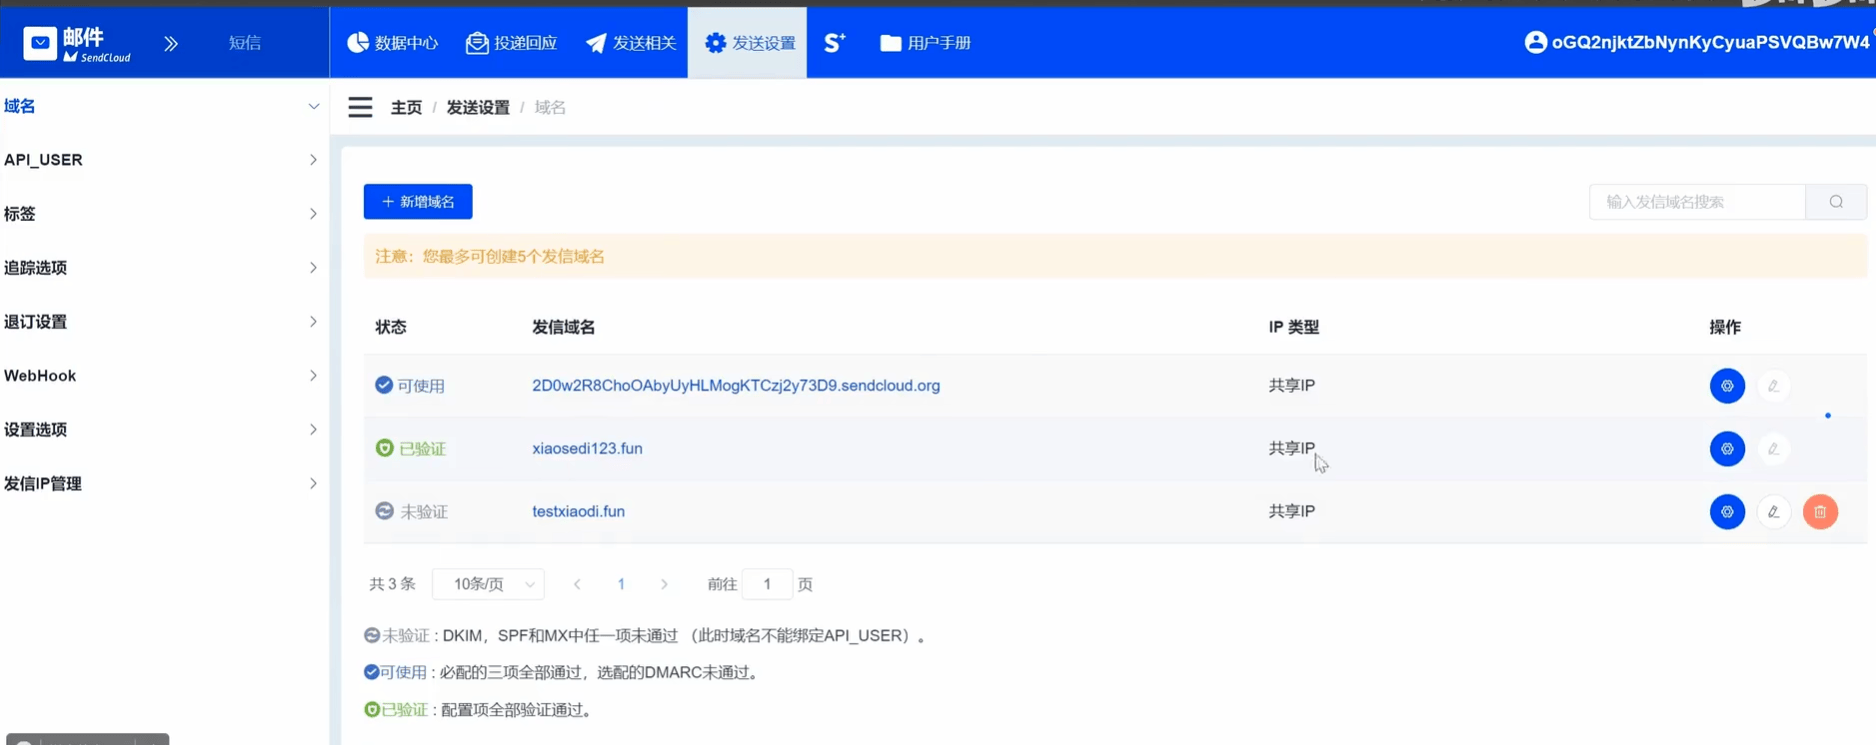Open the S+ icon in top navigation
1876x745 pixels.
[835, 43]
